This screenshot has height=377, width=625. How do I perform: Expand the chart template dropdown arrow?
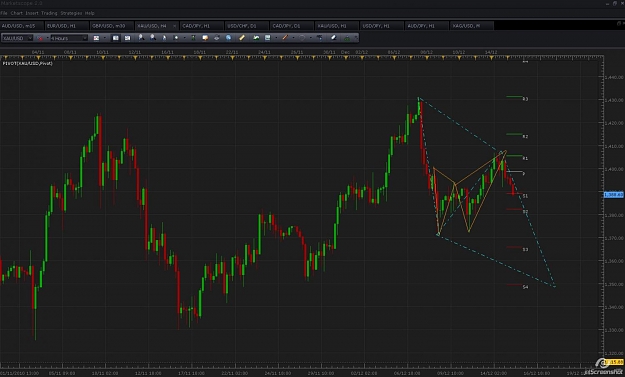pos(276,37)
